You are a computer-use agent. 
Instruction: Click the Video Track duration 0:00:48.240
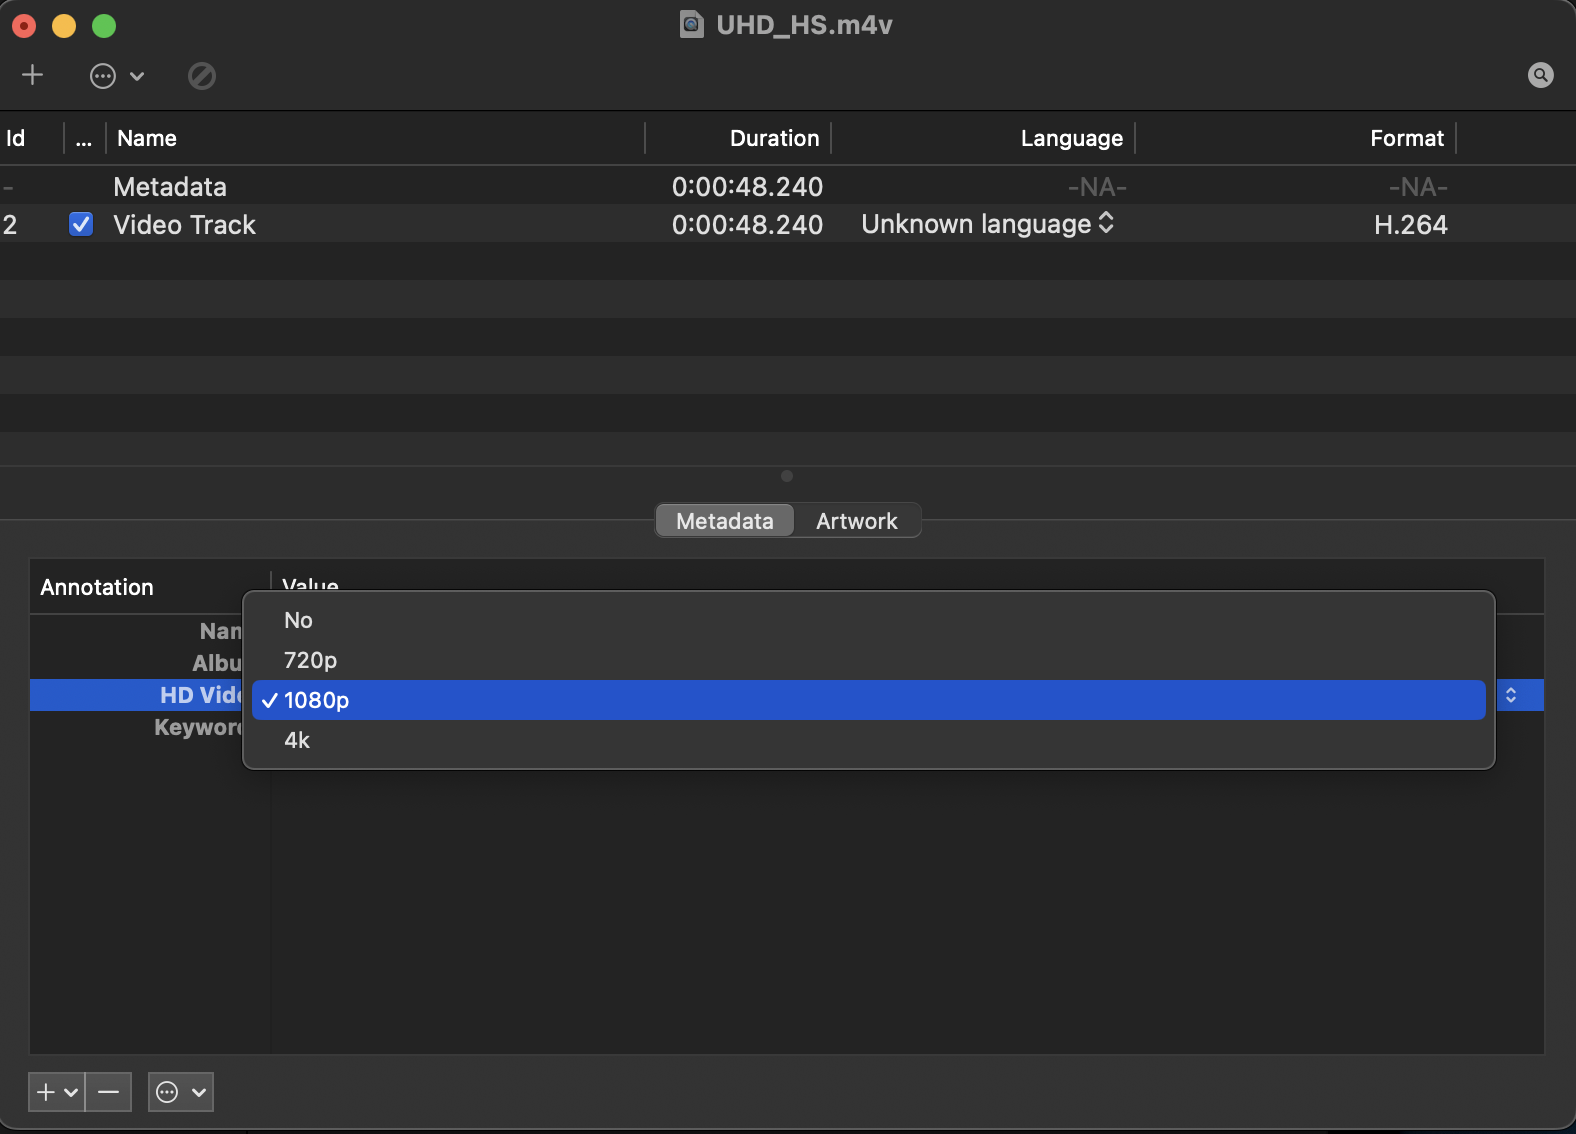[747, 225]
